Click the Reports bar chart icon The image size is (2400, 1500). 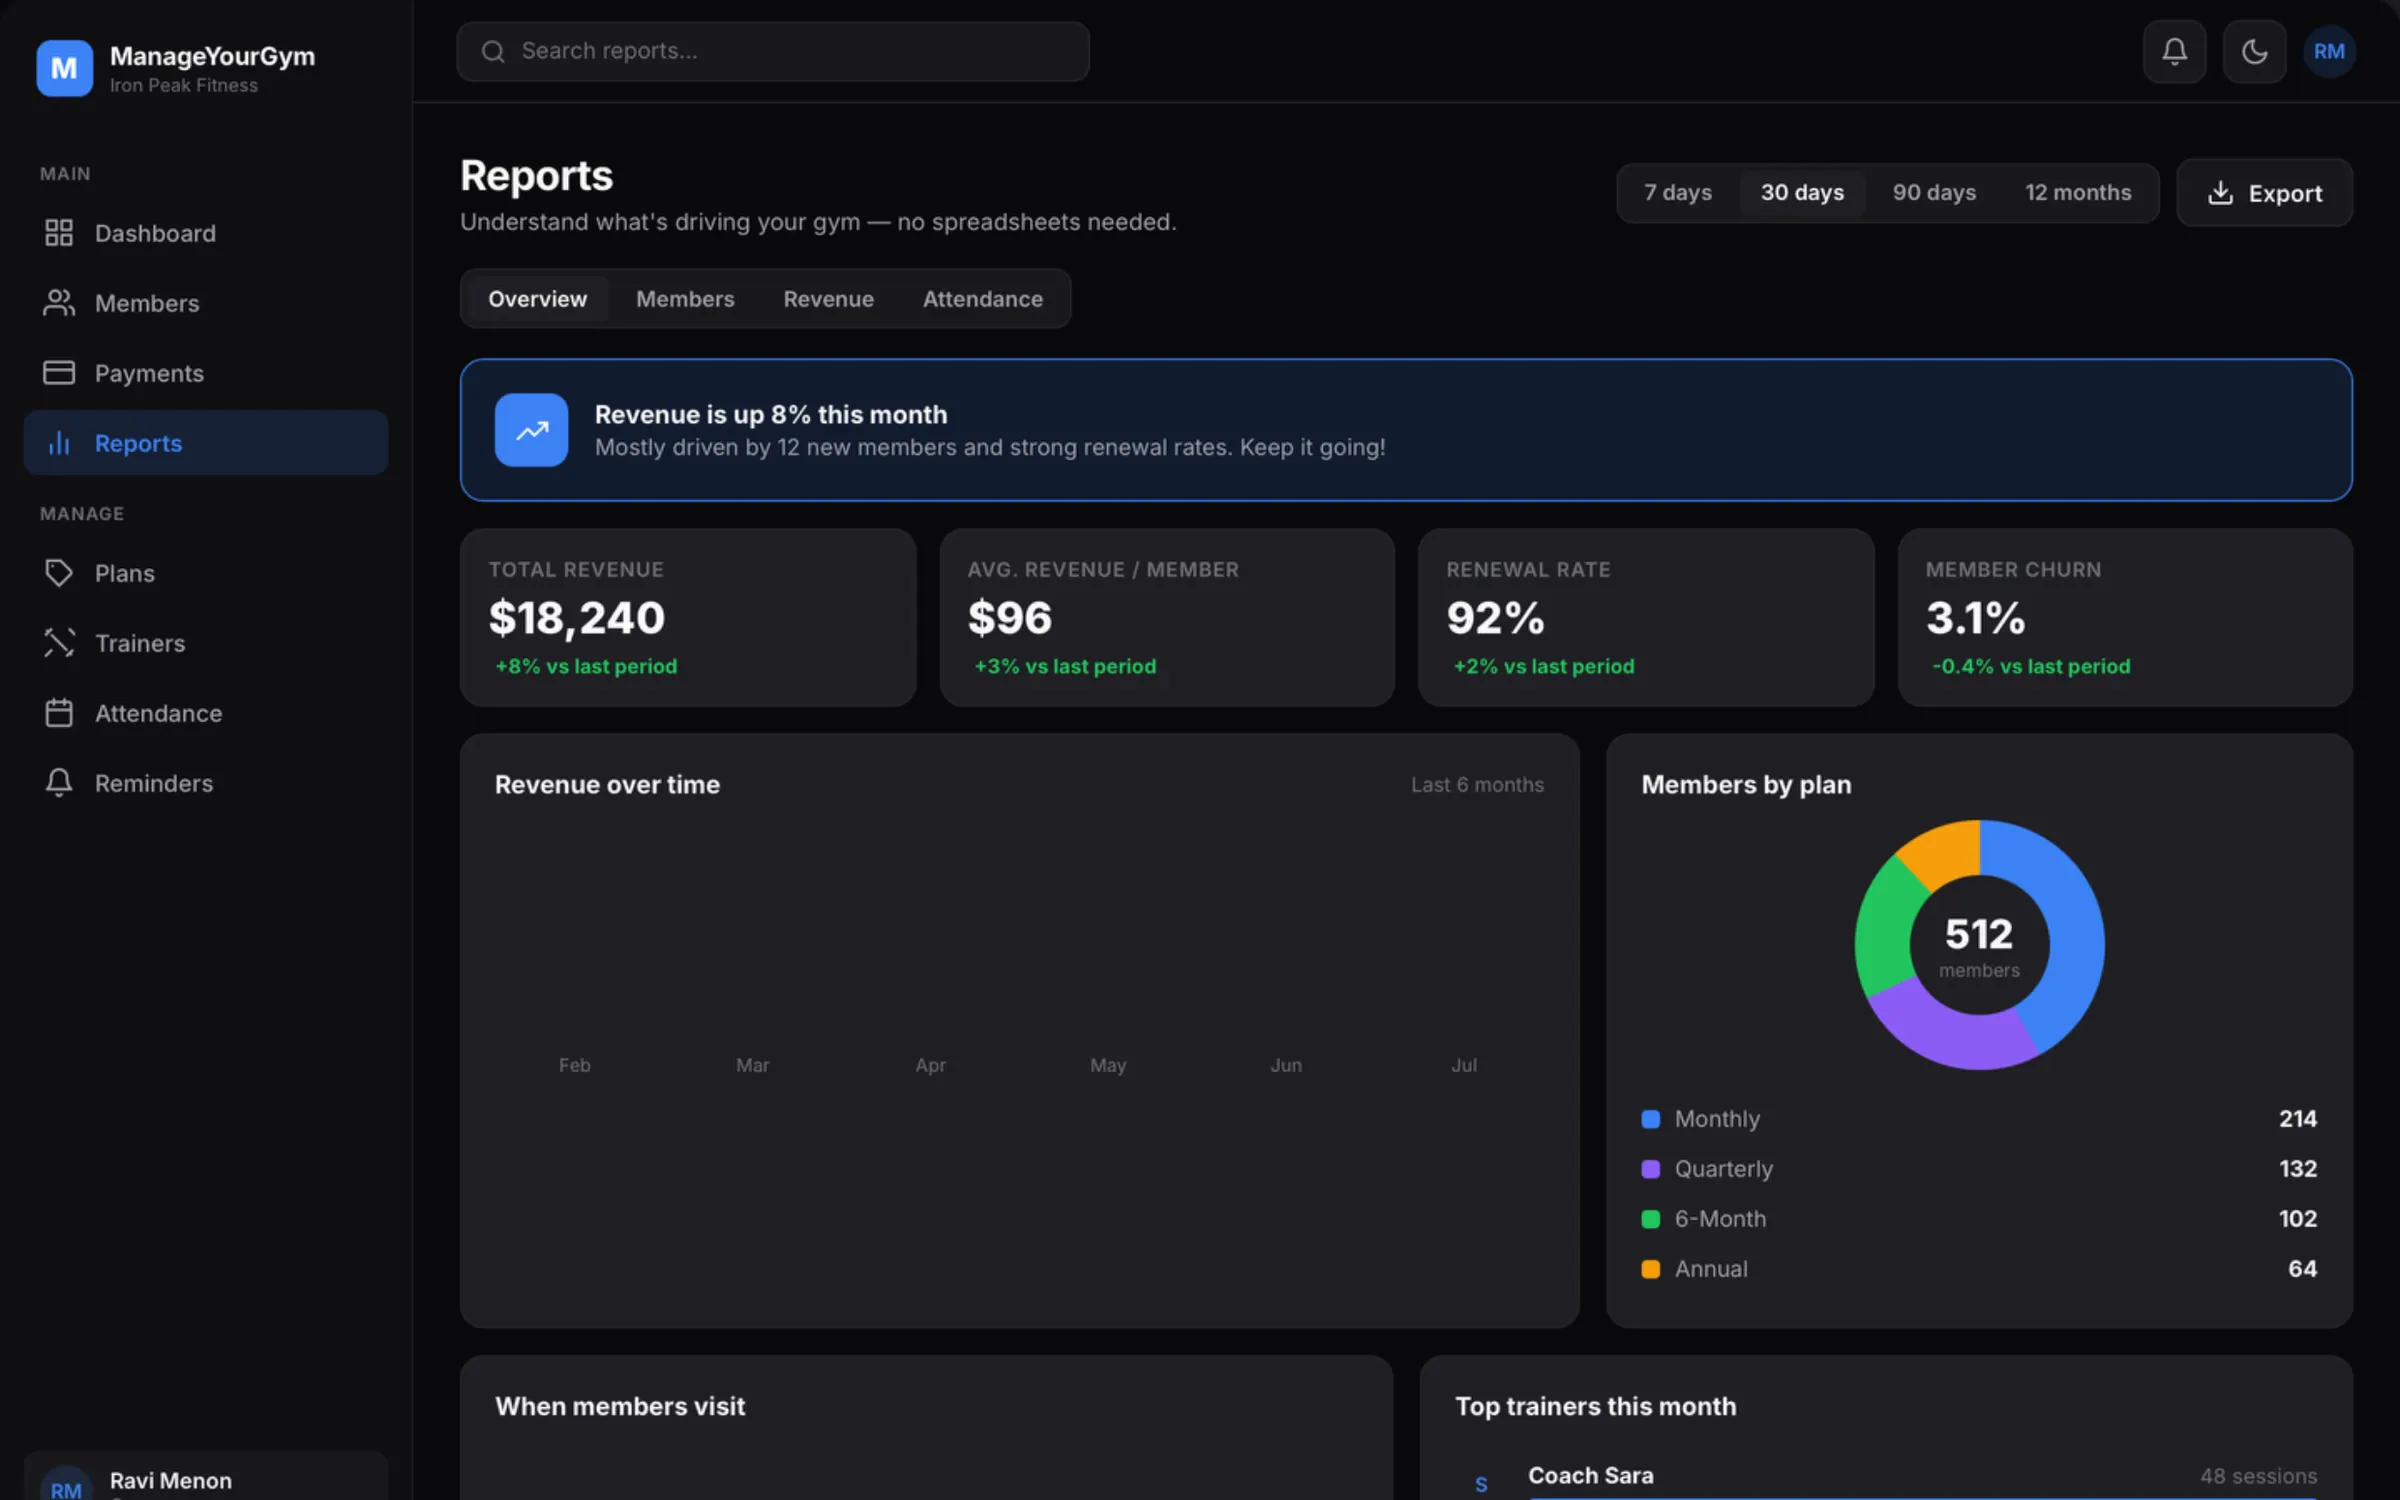(x=59, y=443)
